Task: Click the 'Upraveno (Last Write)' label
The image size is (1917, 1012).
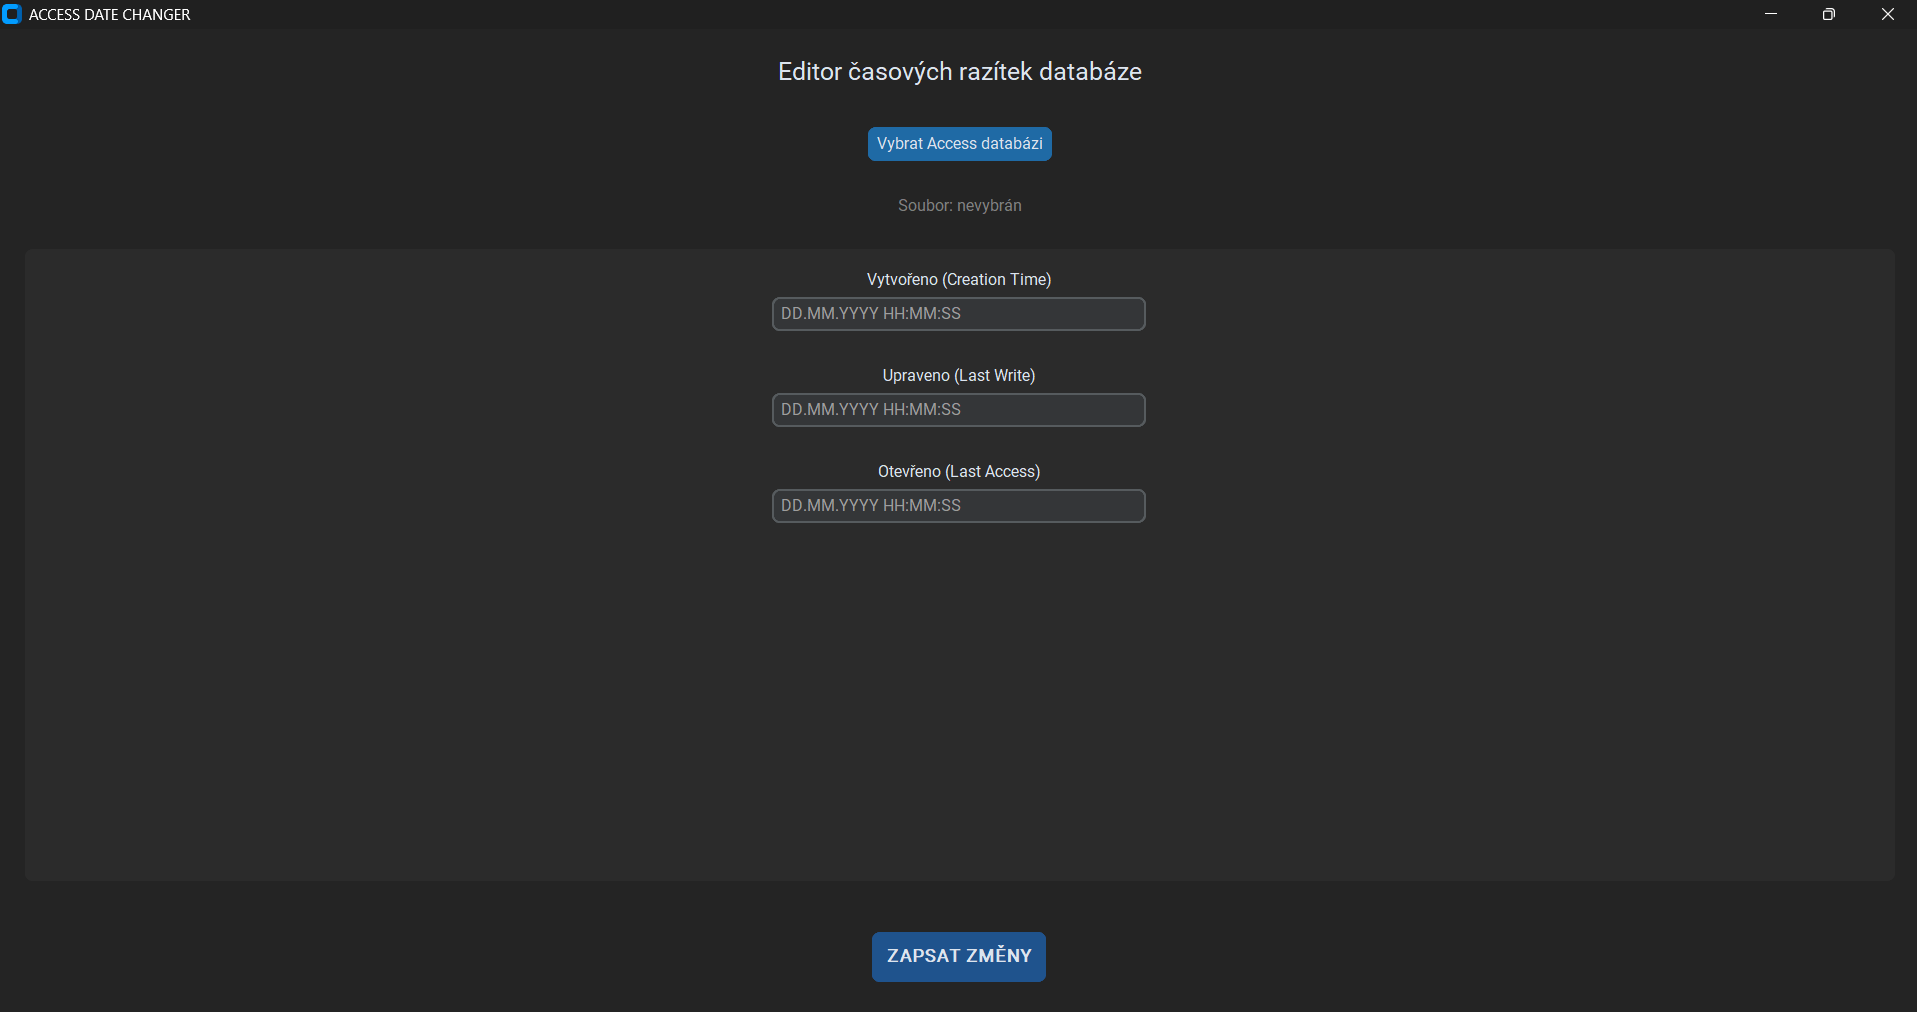Action: (958, 375)
